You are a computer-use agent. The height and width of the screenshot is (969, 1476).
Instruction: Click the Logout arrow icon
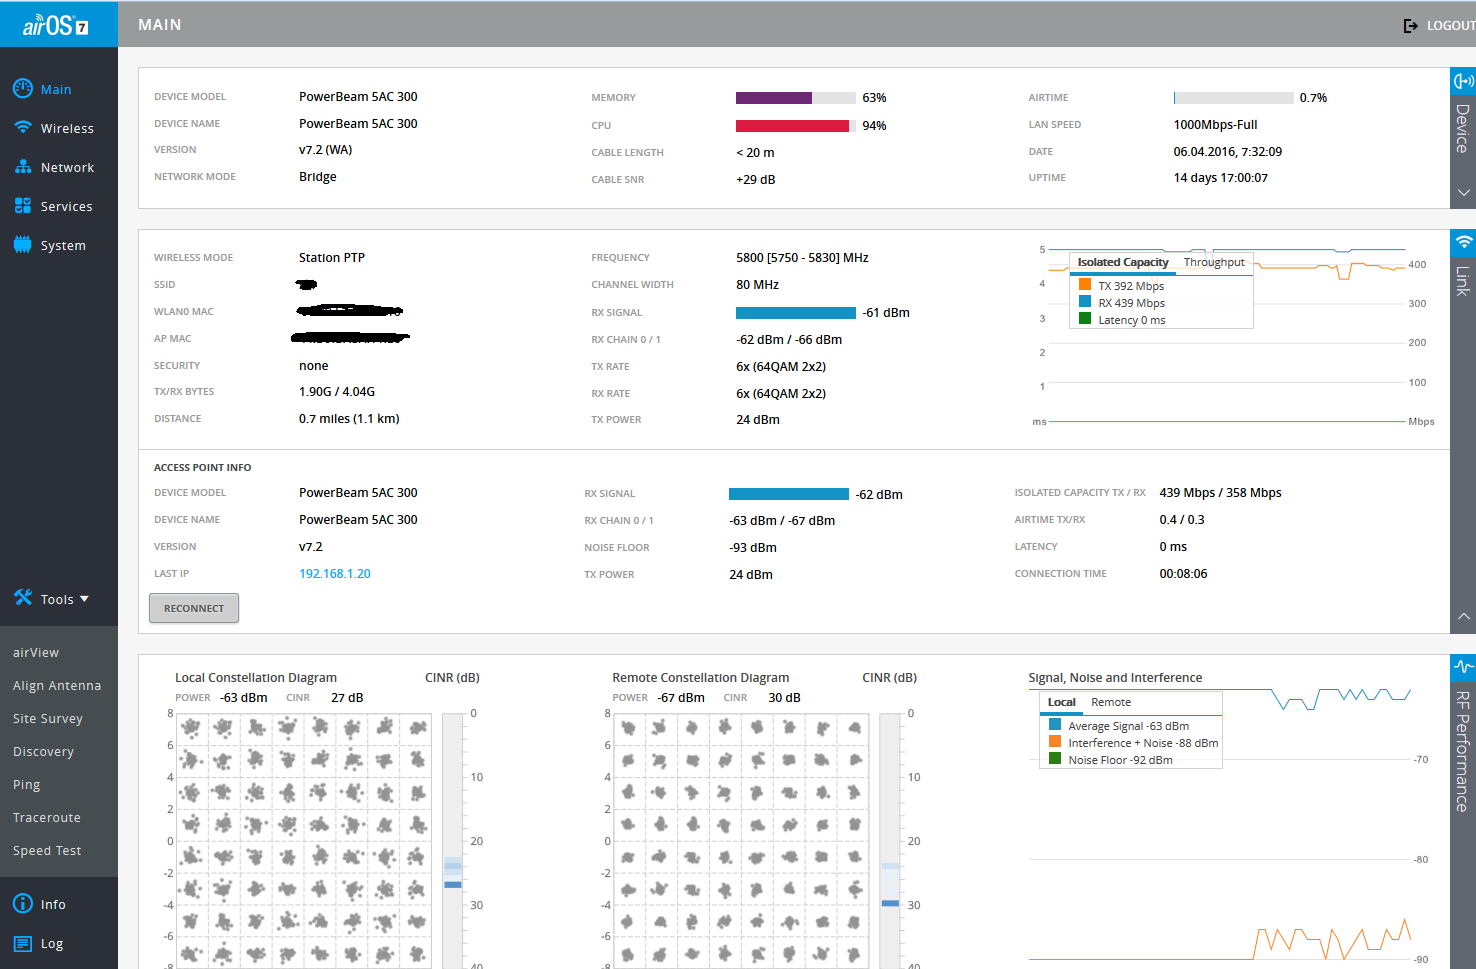point(1411,25)
